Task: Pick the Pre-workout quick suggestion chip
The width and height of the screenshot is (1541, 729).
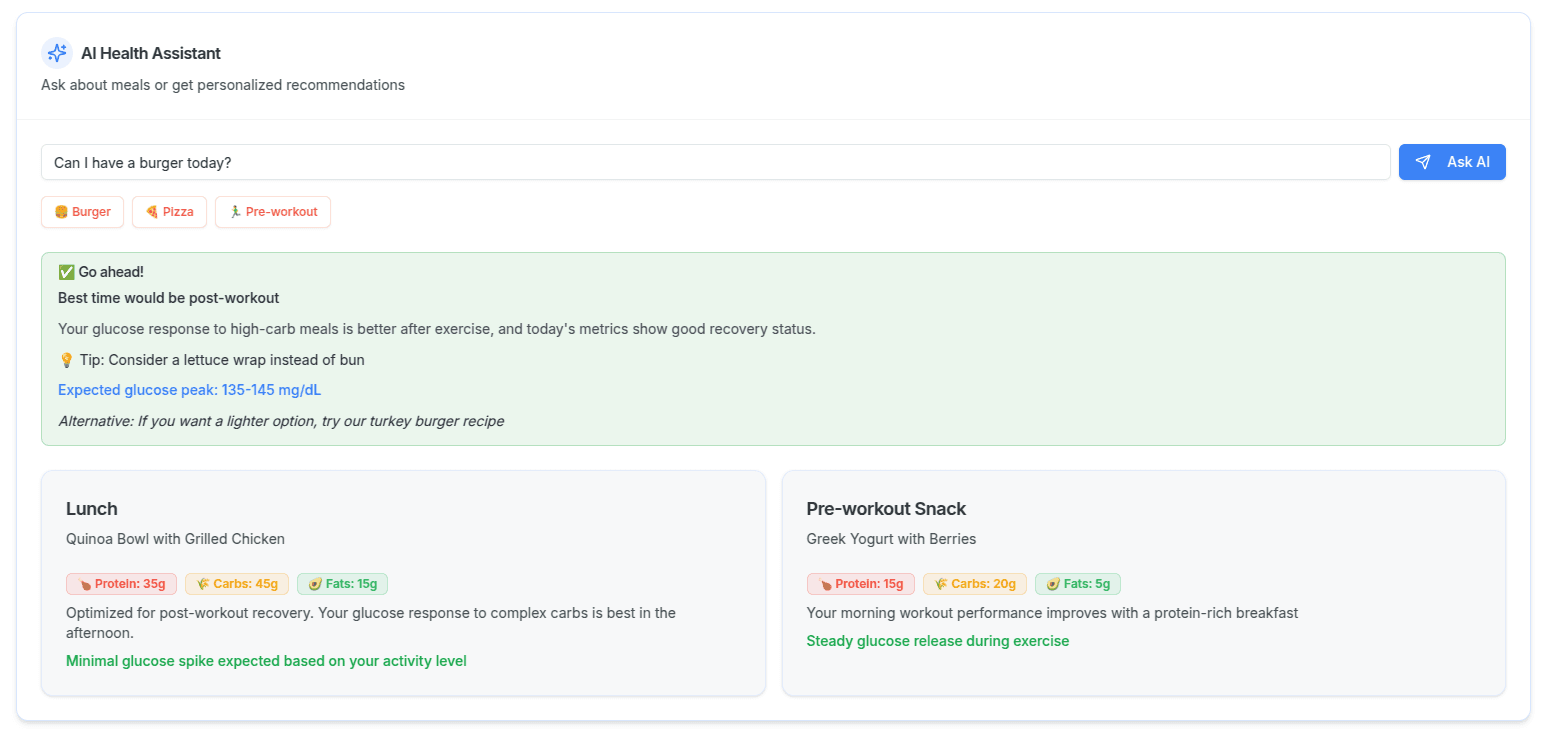Action: 272,212
